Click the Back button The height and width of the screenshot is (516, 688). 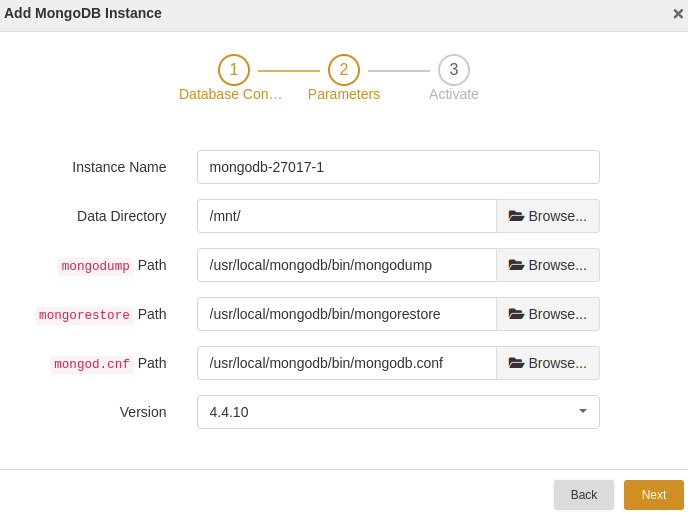584,495
